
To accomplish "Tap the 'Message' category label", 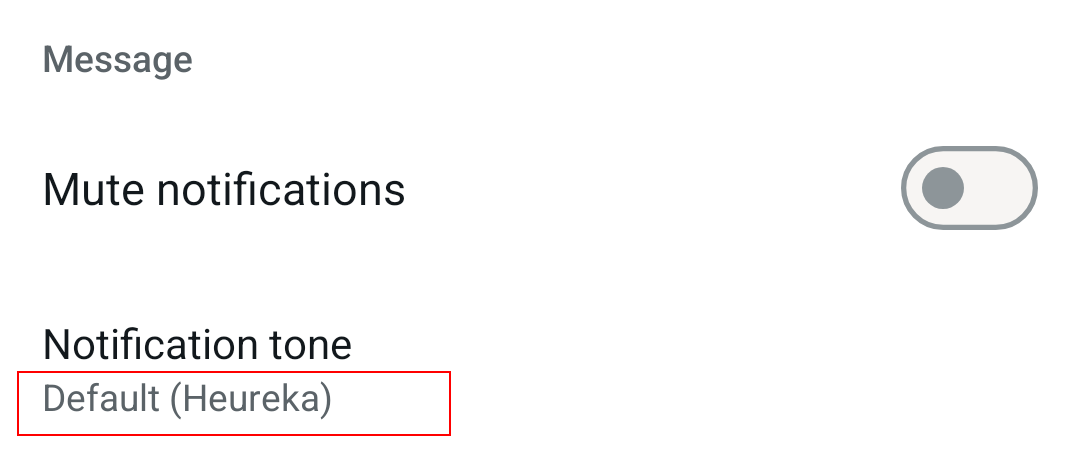I will [117, 60].
